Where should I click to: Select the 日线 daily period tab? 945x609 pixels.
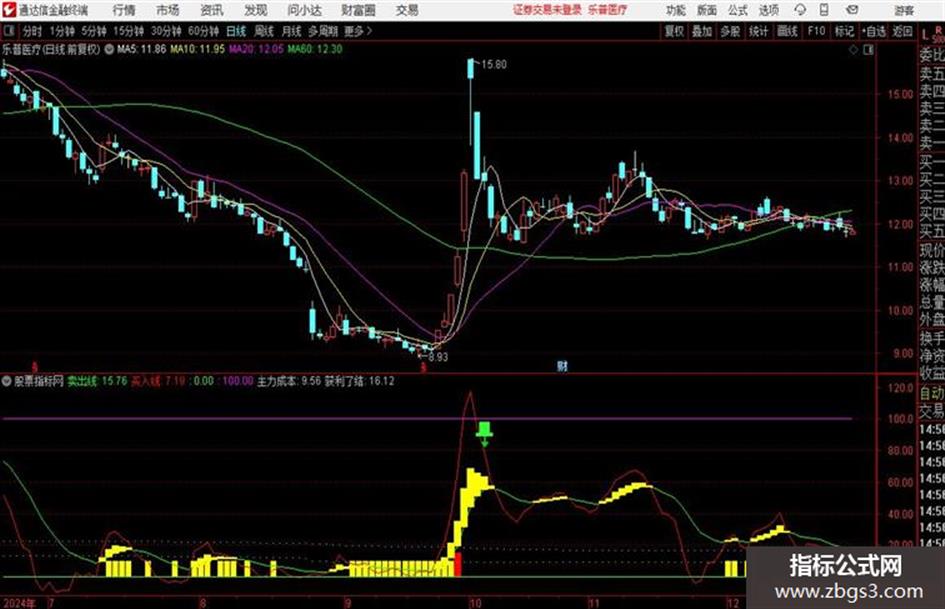(x=236, y=31)
